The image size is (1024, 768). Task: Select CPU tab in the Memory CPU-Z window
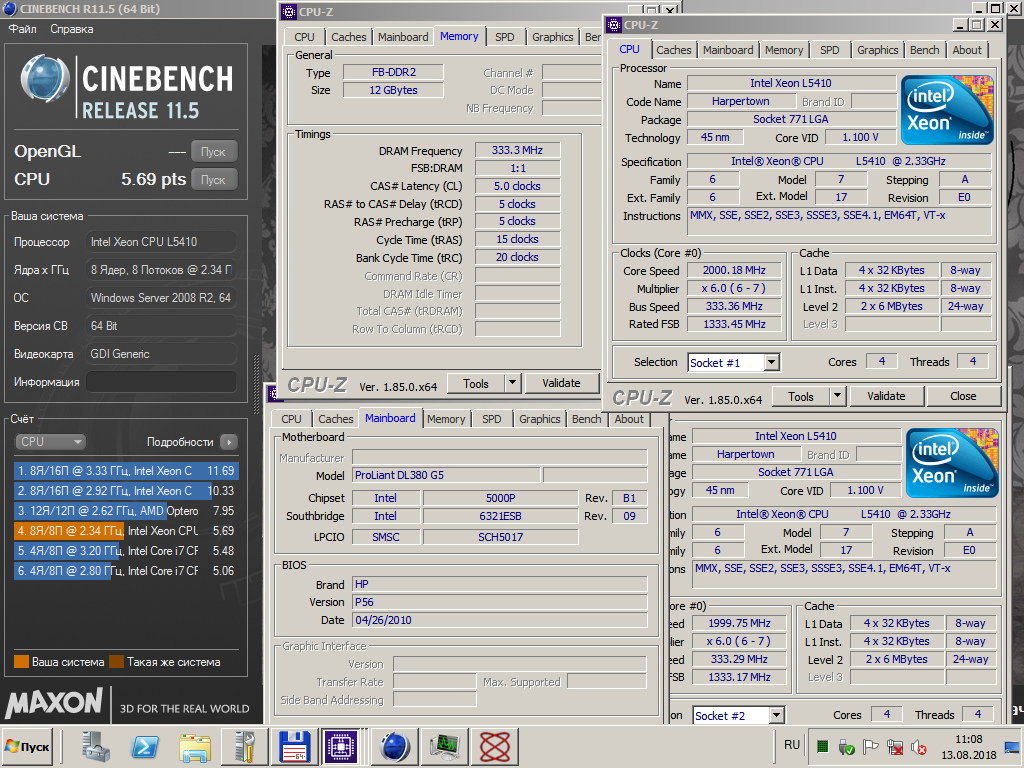[304, 37]
